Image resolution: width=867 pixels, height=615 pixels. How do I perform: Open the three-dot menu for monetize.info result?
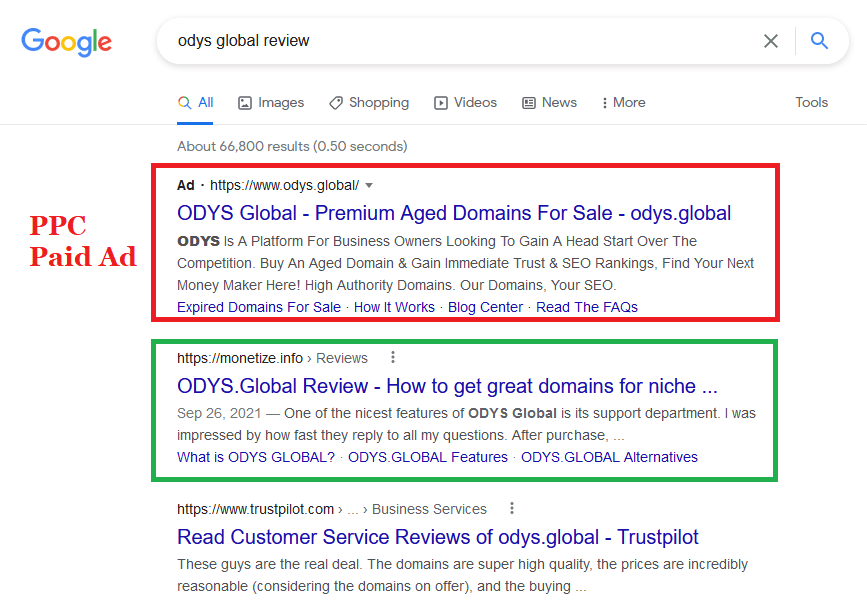coord(393,357)
